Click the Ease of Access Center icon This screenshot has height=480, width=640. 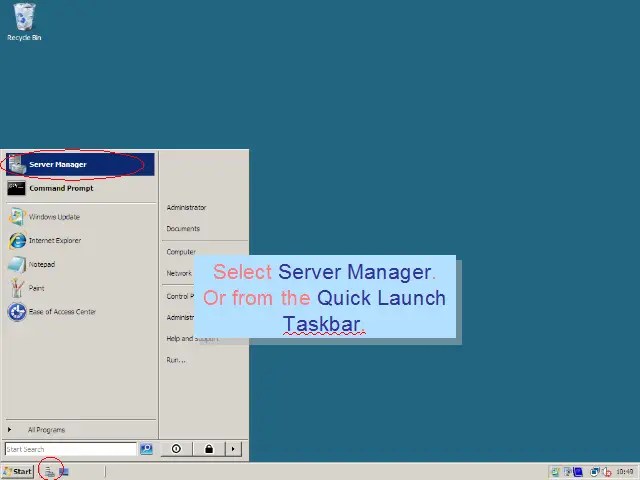[17, 312]
